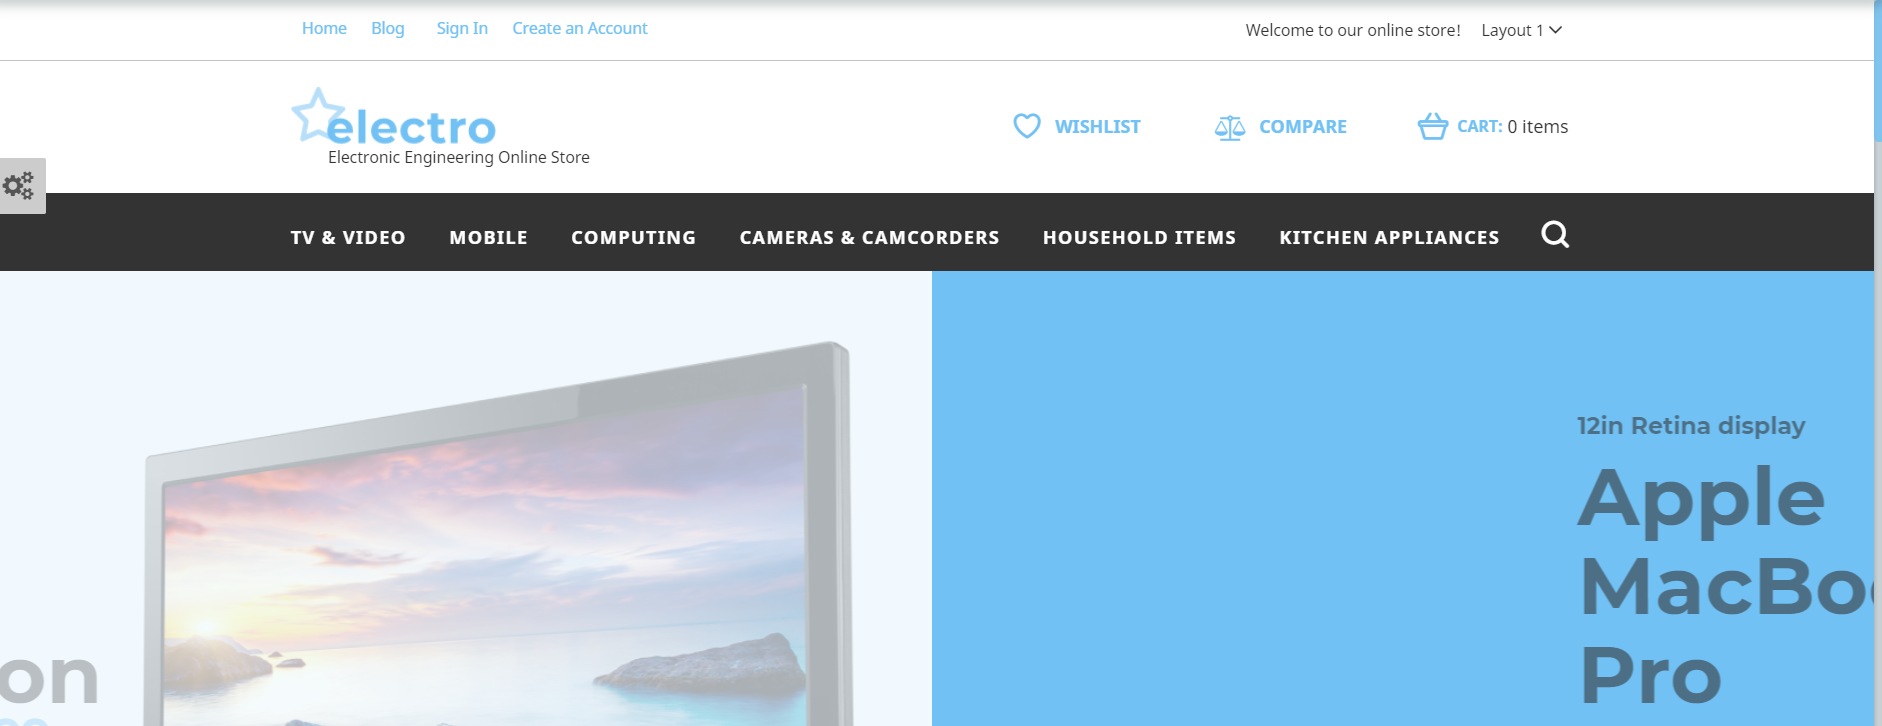Open the gears settings panel
The image size is (1882, 726).
click(x=20, y=186)
